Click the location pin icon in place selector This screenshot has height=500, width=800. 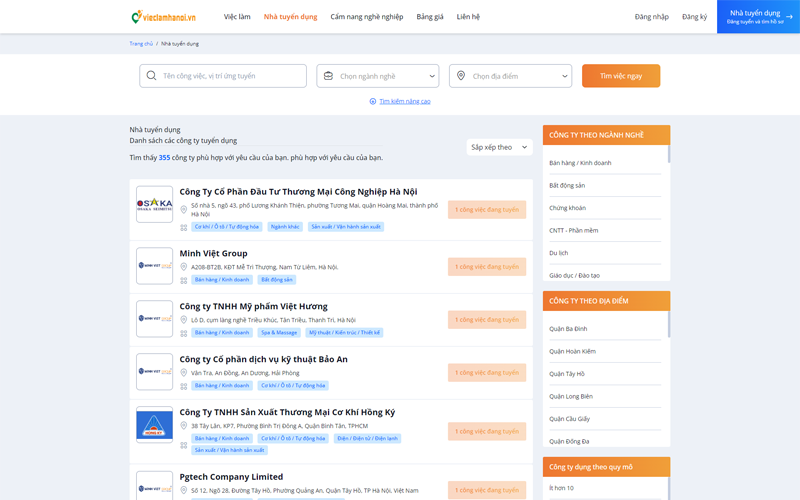[x=460, y=76]
